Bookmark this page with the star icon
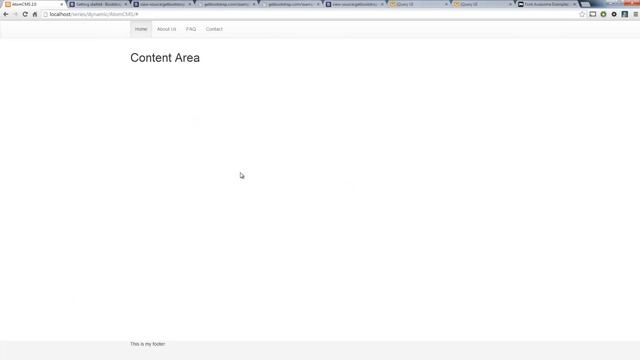The width and height of the screenshot is (640, 360). [x=582, y=14]
